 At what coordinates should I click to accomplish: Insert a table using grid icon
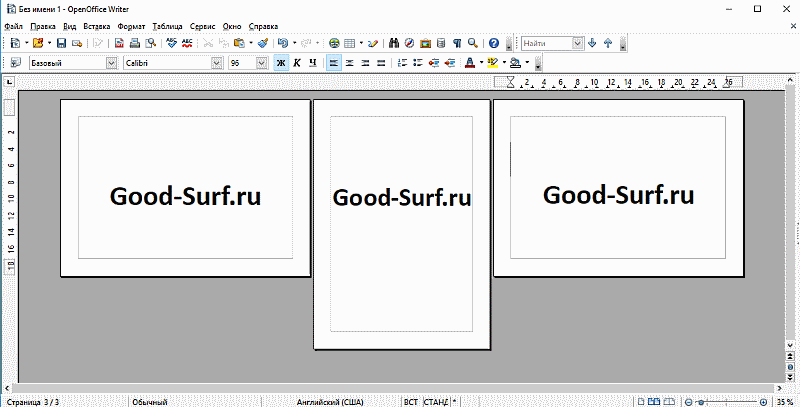click(349, 43)
